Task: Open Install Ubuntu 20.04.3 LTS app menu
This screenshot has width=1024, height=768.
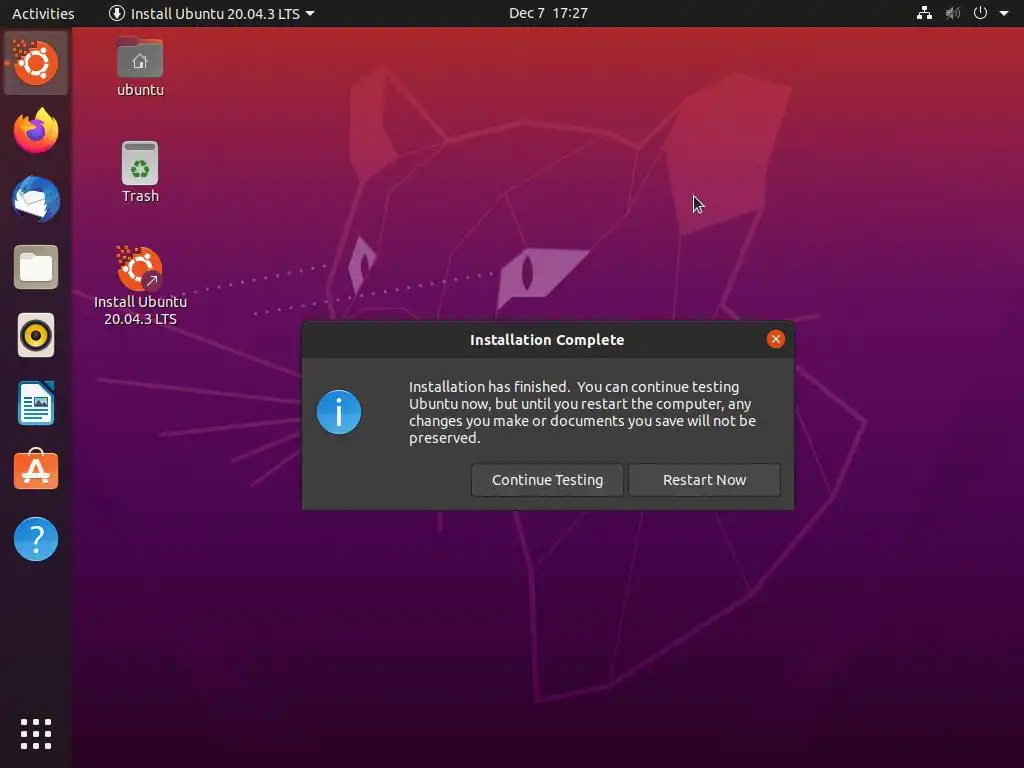Action: (212, 13)
